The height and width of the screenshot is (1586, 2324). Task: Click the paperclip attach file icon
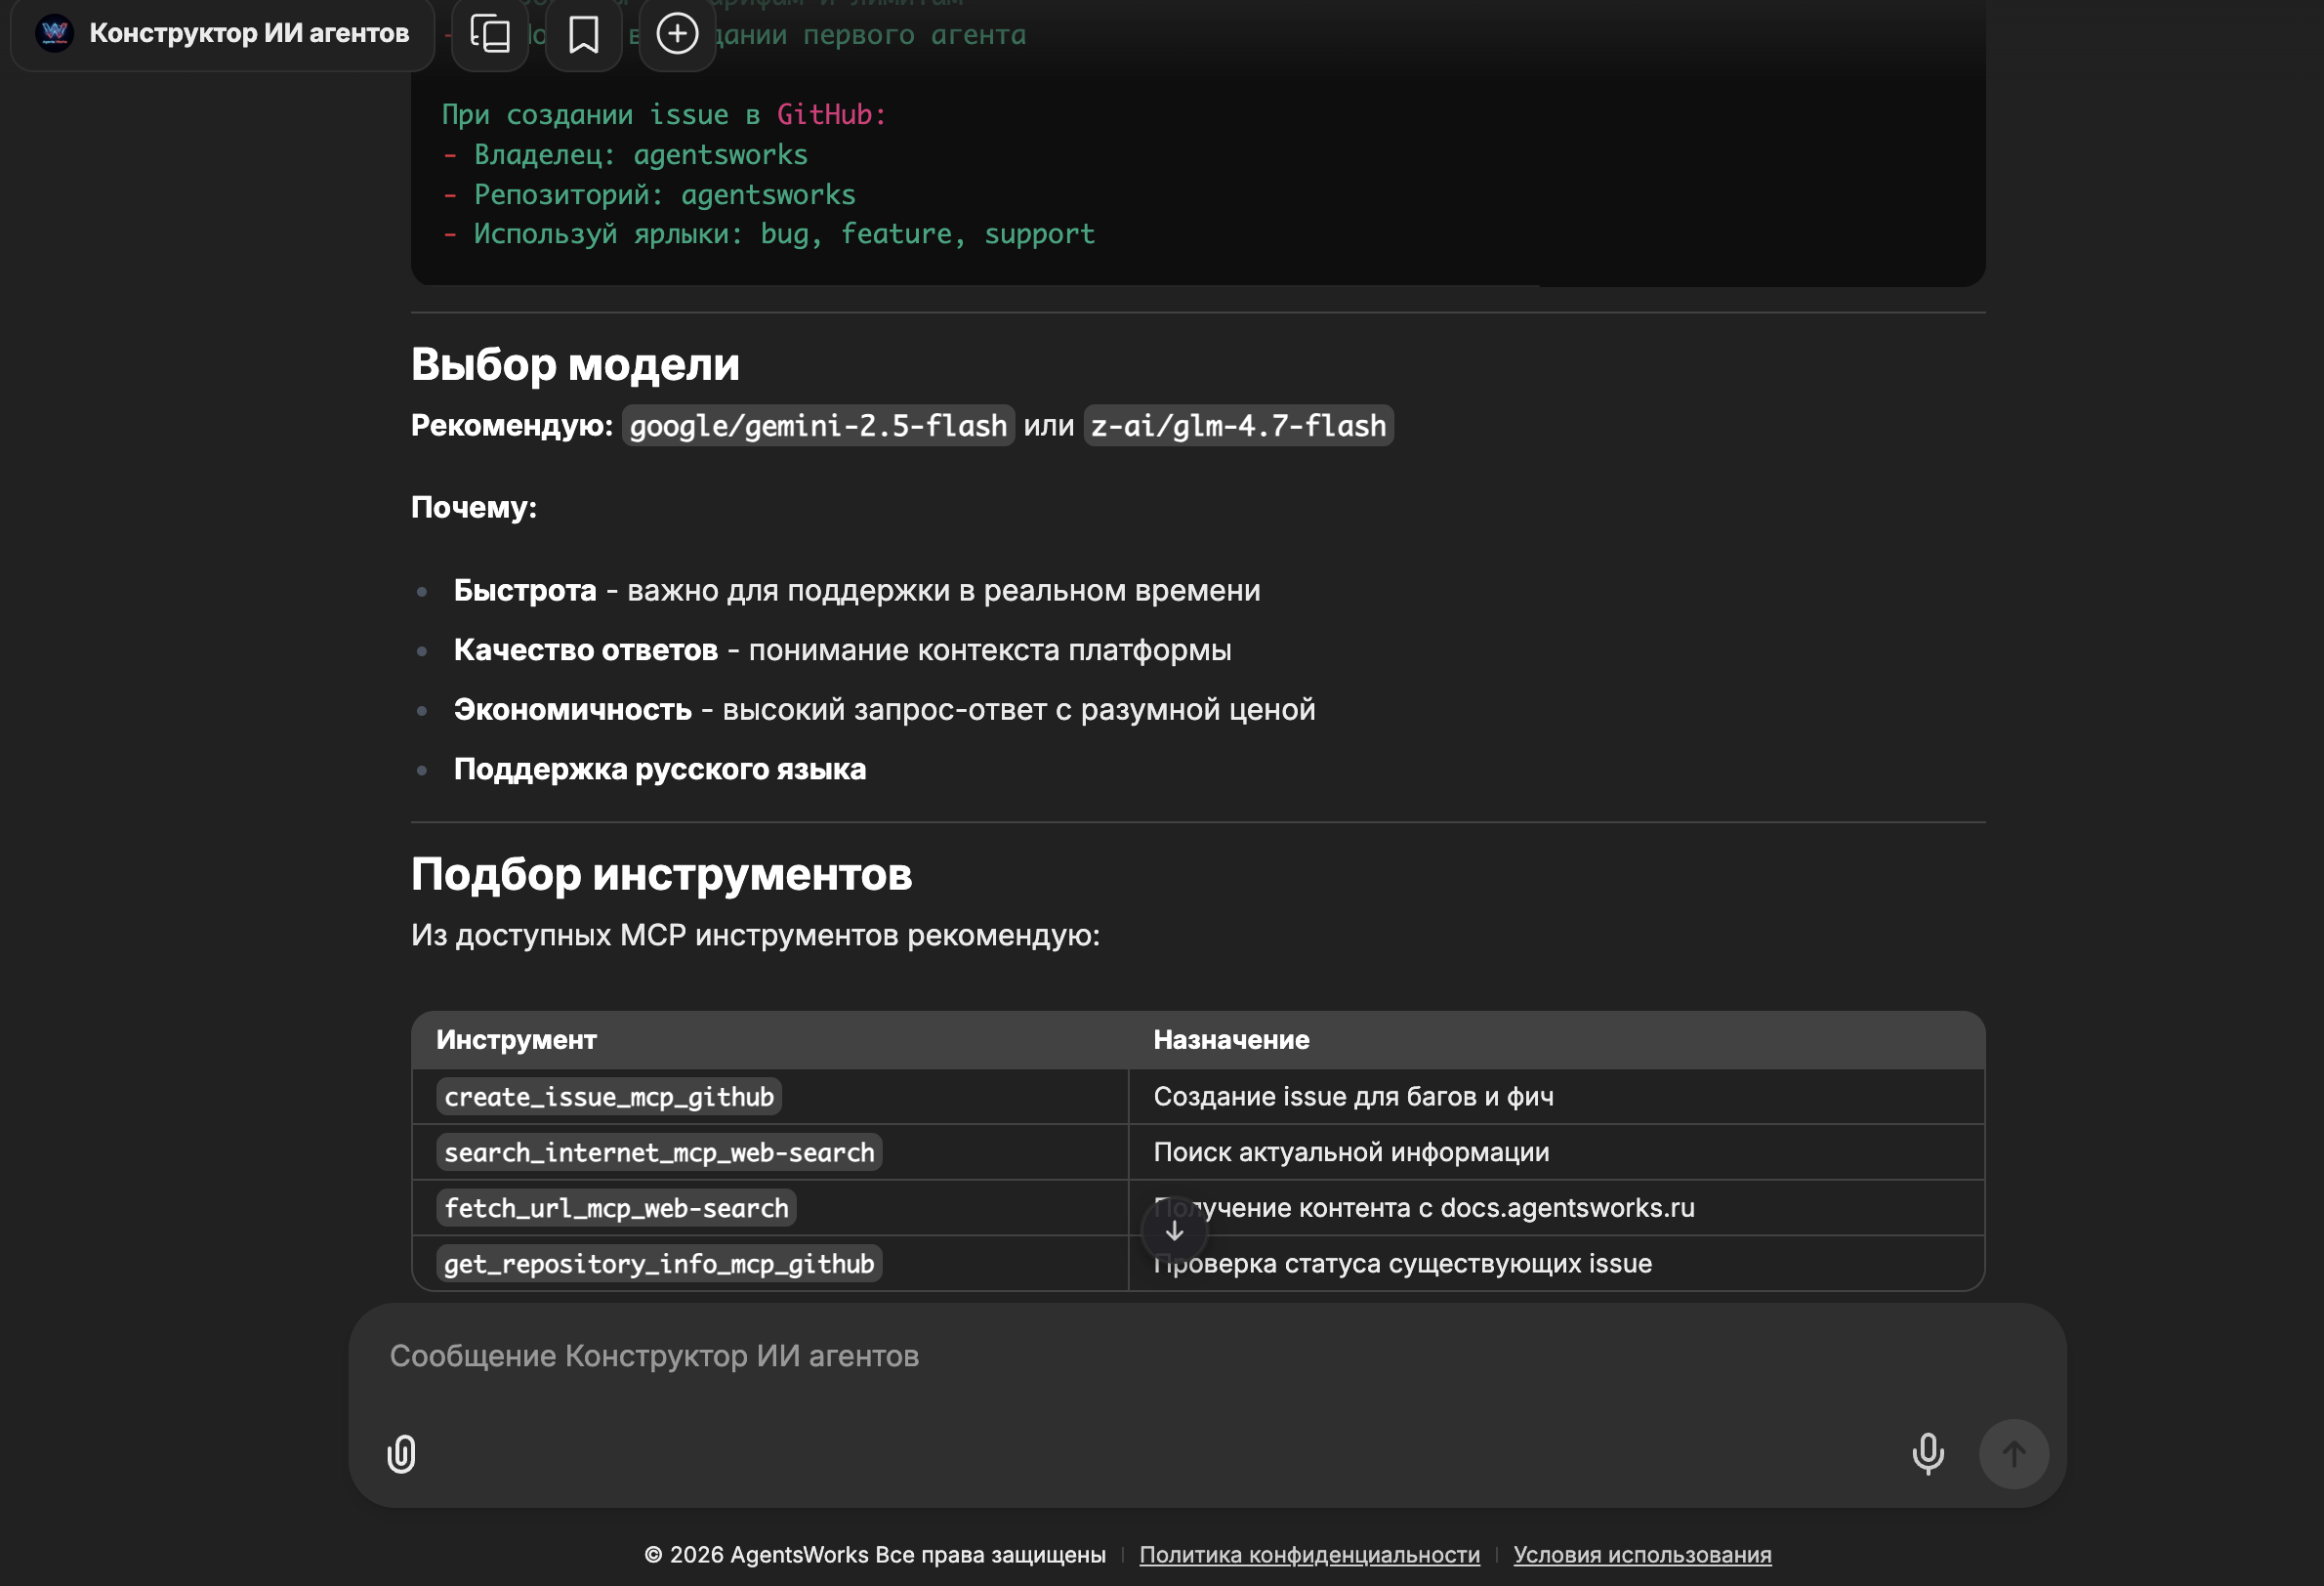point(401,1453)
